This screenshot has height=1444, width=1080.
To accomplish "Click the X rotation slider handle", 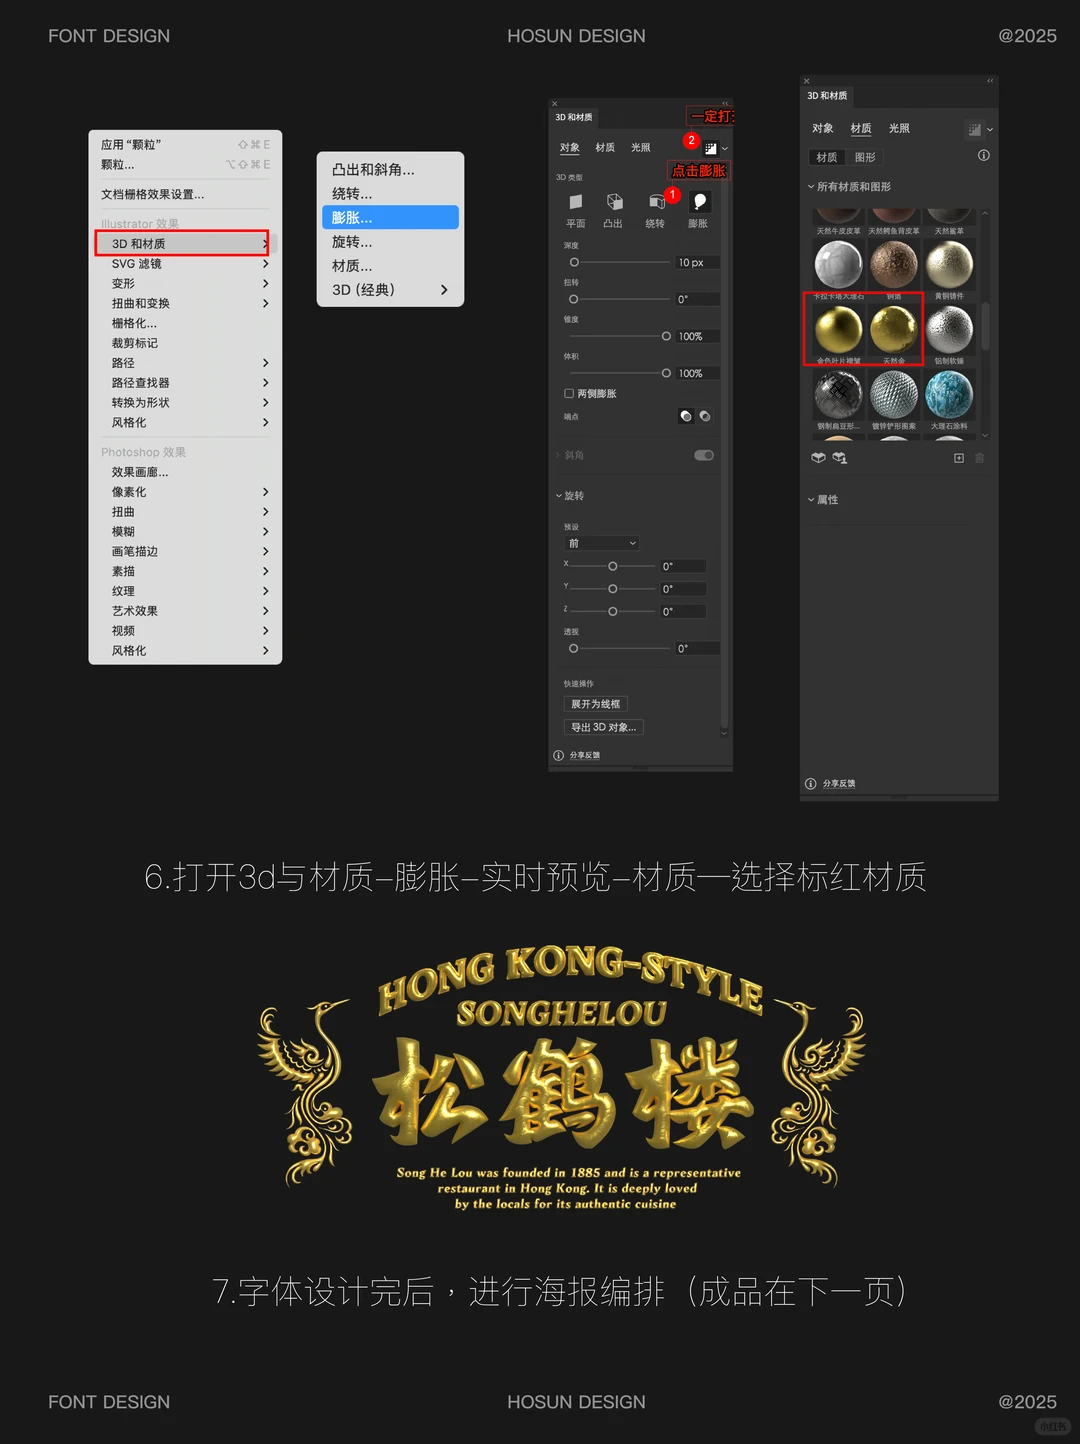I will (613, 566).
